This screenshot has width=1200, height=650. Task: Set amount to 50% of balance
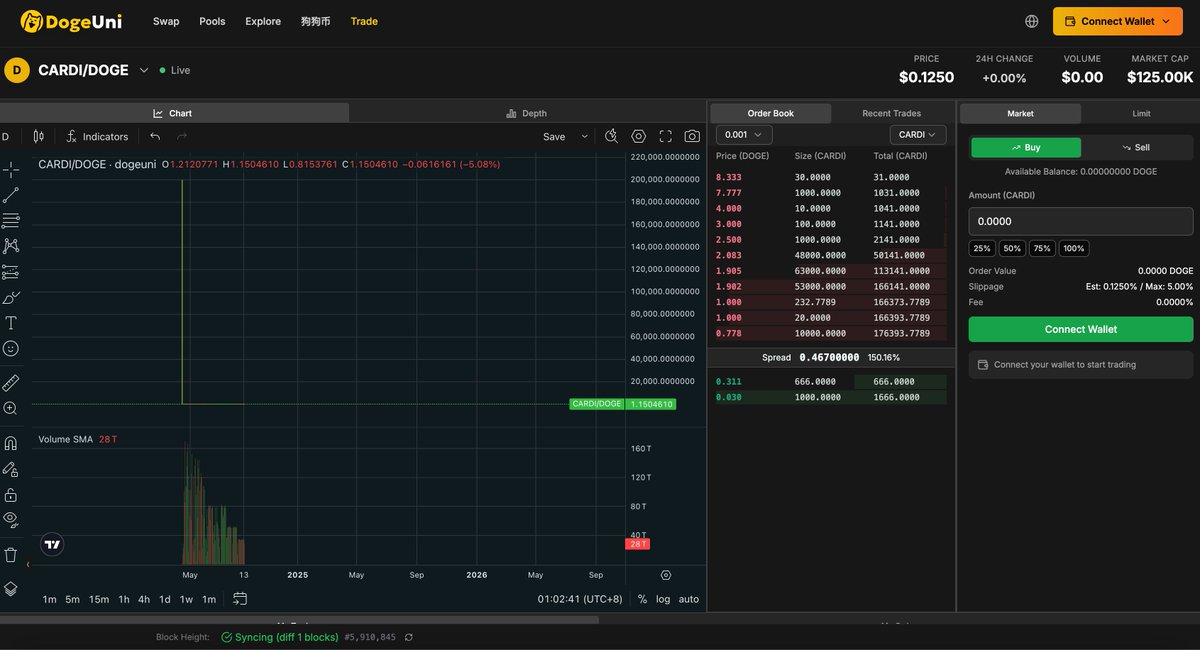tap(1012, 248)
